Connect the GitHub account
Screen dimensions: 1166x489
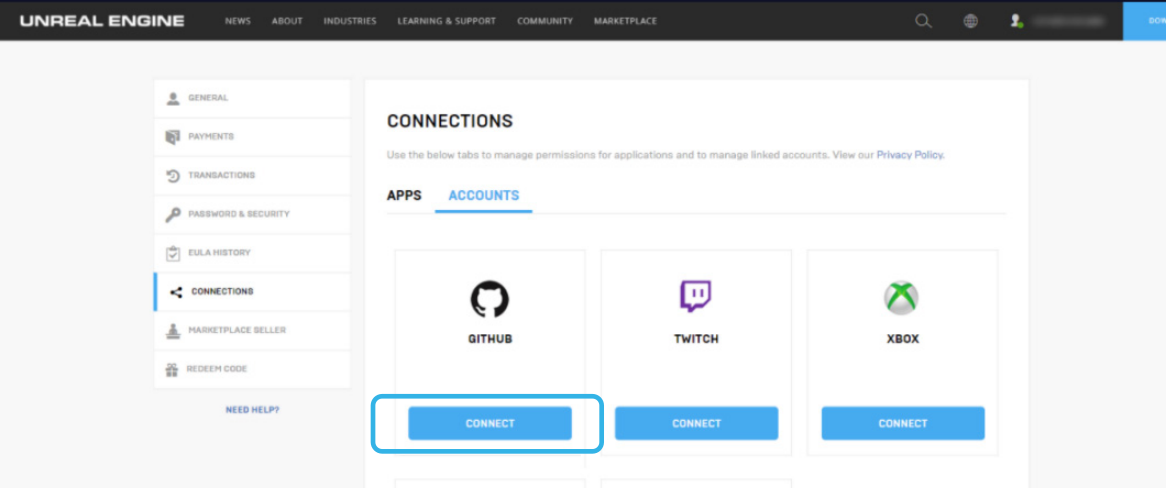point(490,423)
